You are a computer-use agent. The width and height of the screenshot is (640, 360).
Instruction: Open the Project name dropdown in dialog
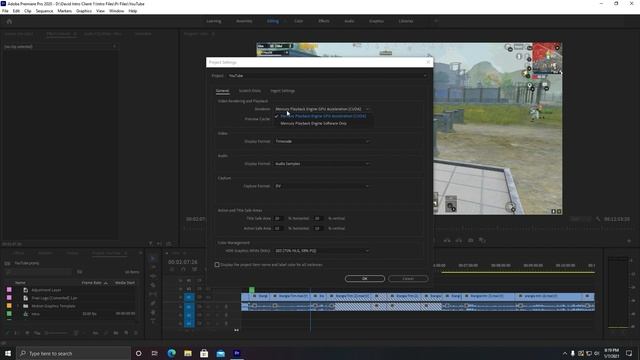[x=327, y=76]
